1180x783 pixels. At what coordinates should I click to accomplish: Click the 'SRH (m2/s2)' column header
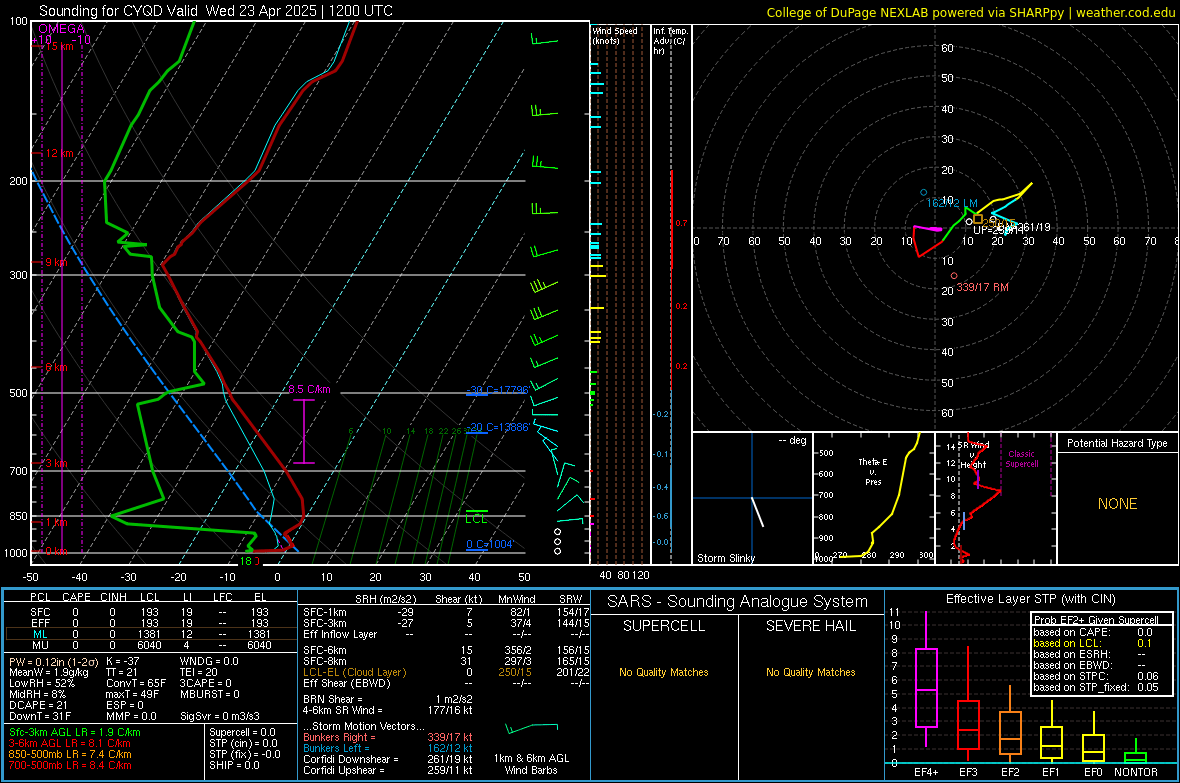(x=385, y=599)
